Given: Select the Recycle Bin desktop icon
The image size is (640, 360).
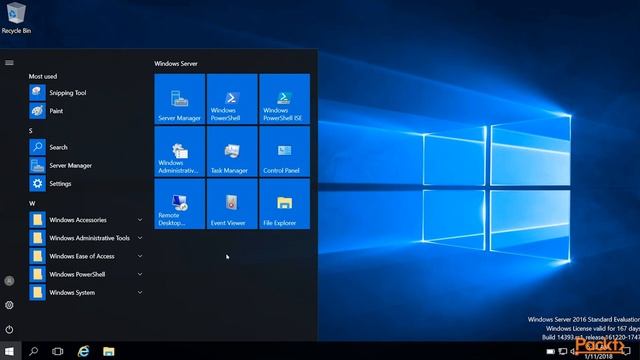Looking at the screenshot, I should click(16, 18).
